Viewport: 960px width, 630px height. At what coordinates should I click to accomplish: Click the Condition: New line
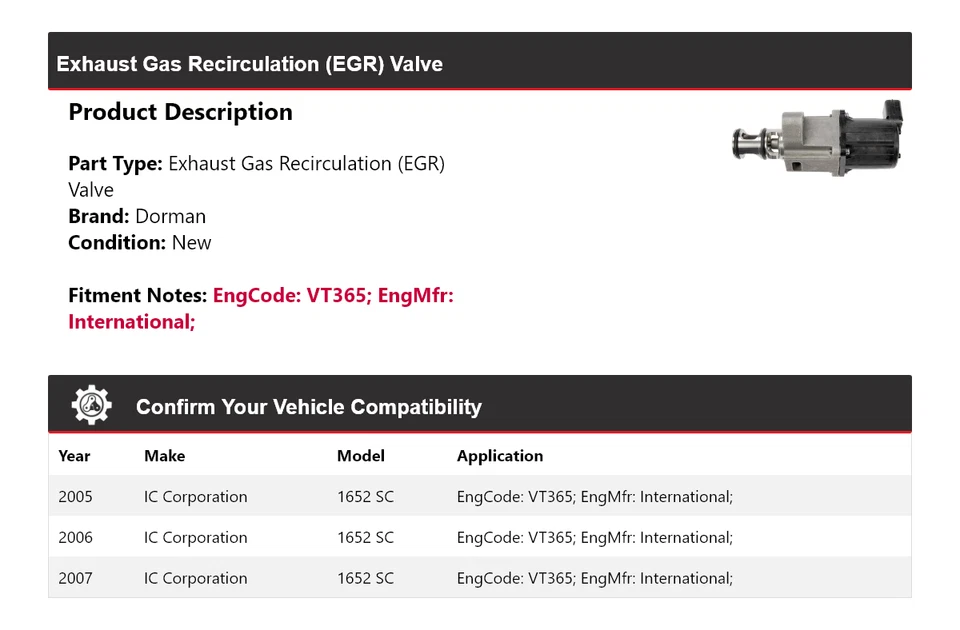(x=140, y=242)
